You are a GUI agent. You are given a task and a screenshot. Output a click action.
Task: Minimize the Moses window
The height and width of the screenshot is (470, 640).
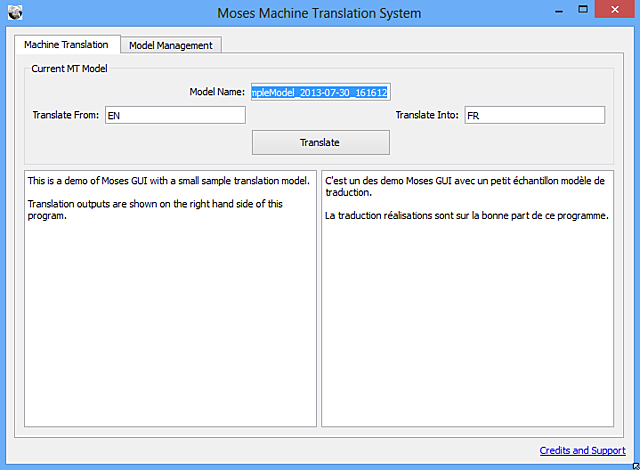pyautogui.click(x=559, y=11)
